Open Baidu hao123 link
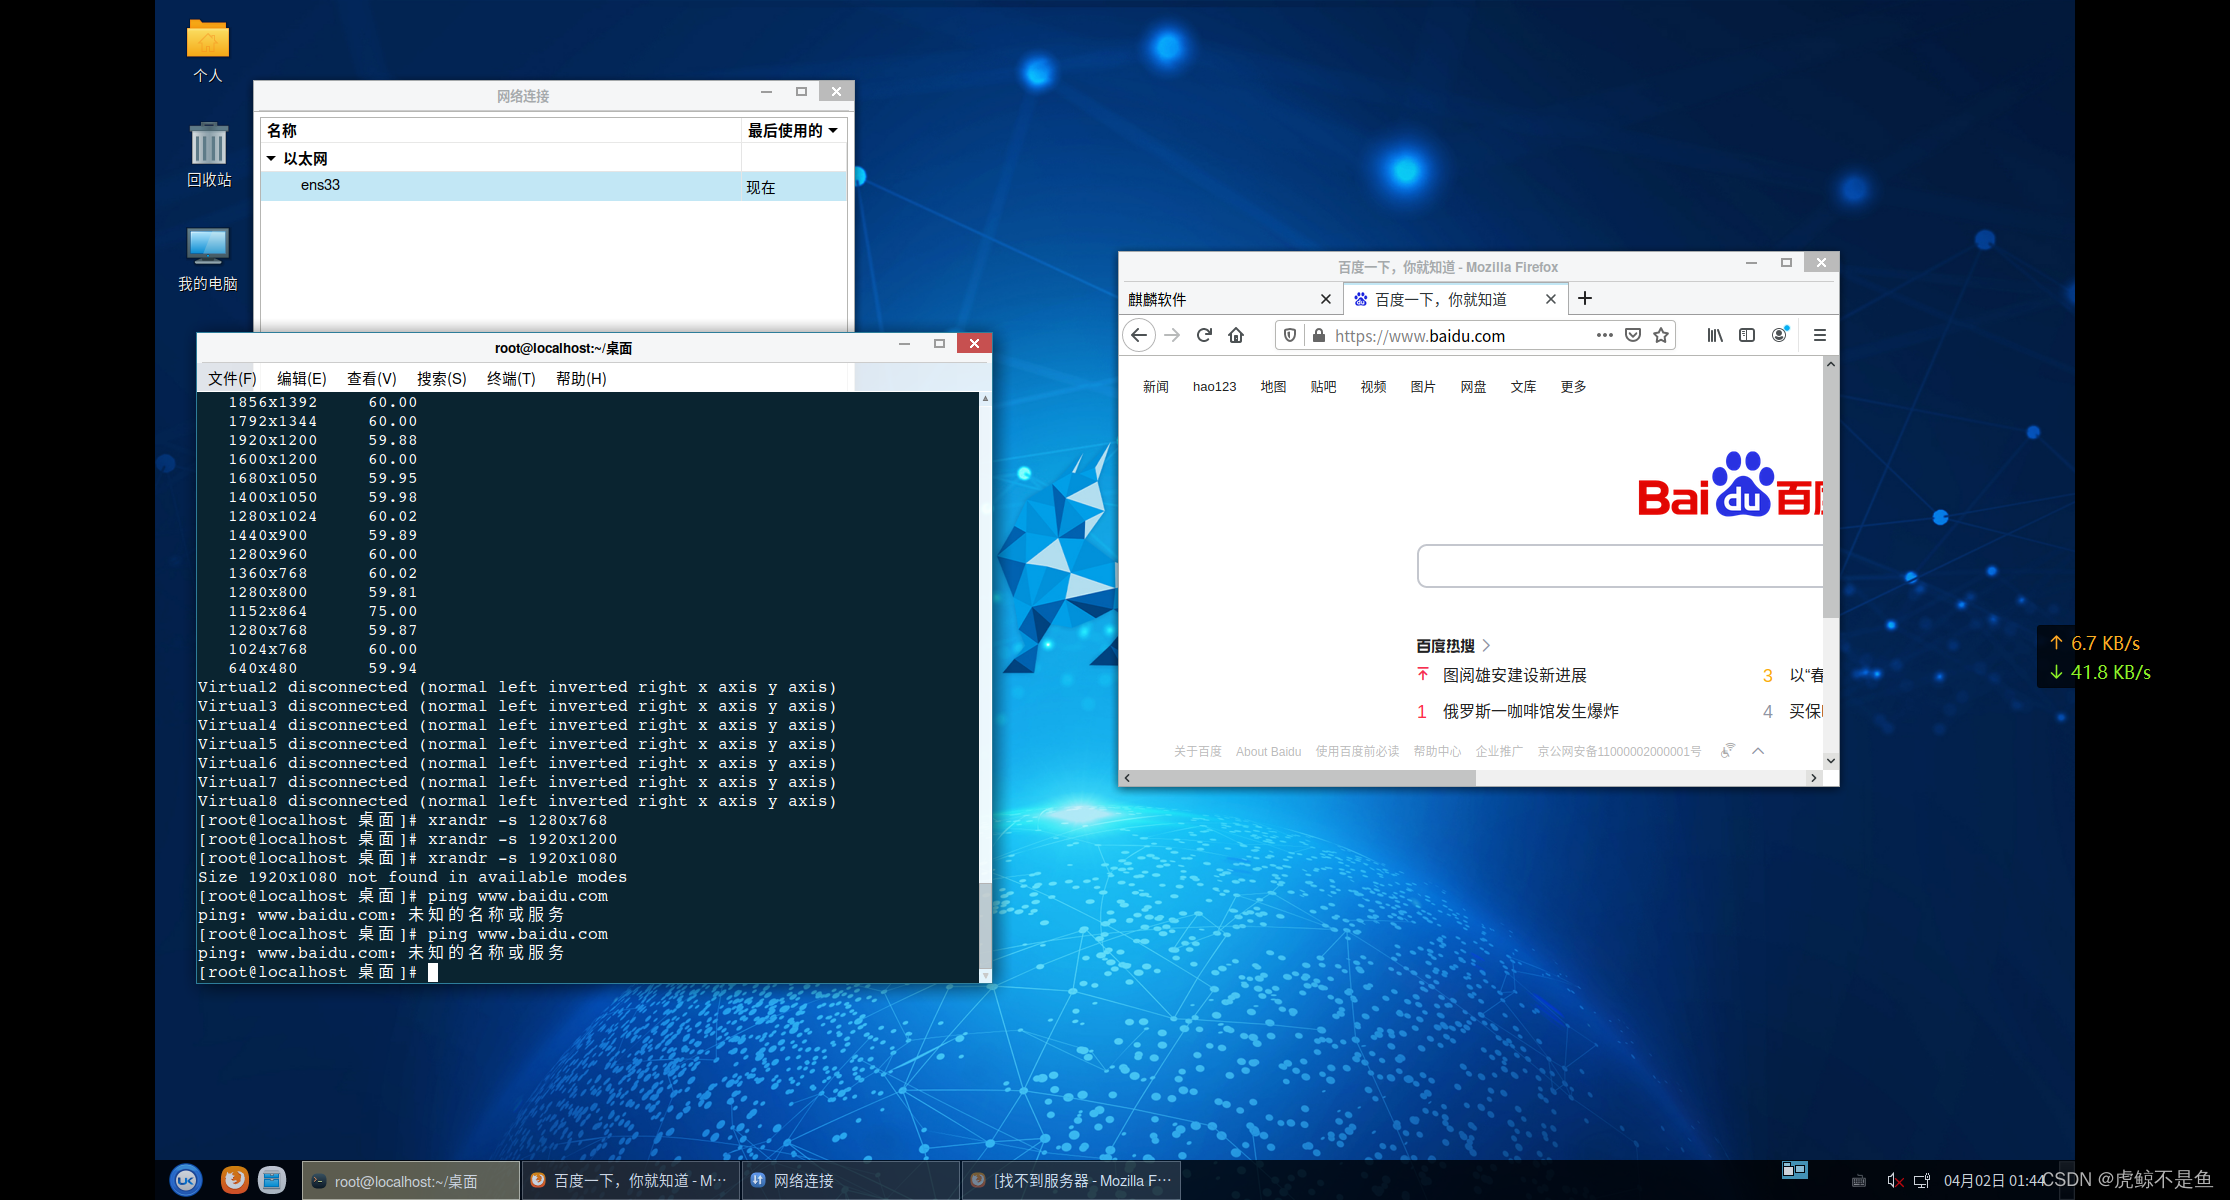This screenshot has width=2230, height=1200. coord(1214,387)
